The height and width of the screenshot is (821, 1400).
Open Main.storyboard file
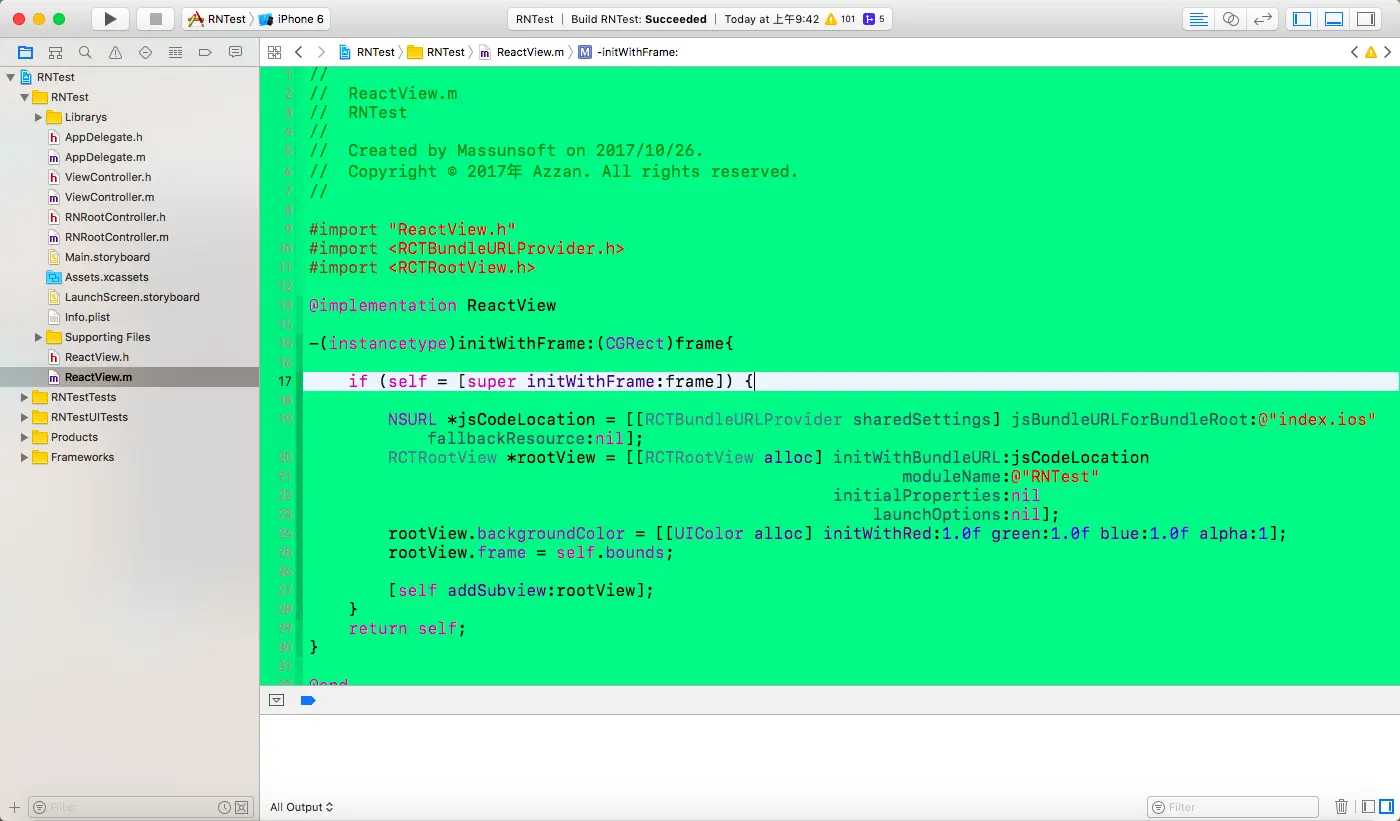(x=107, y=257)
